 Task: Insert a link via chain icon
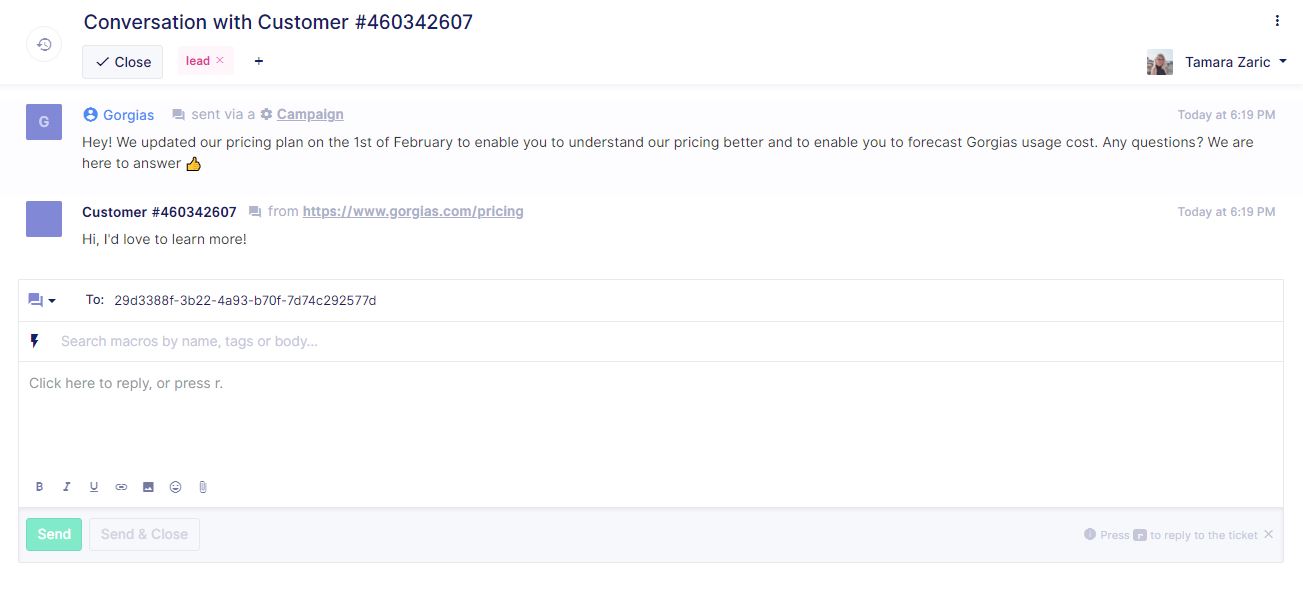[x=121, y=487]
